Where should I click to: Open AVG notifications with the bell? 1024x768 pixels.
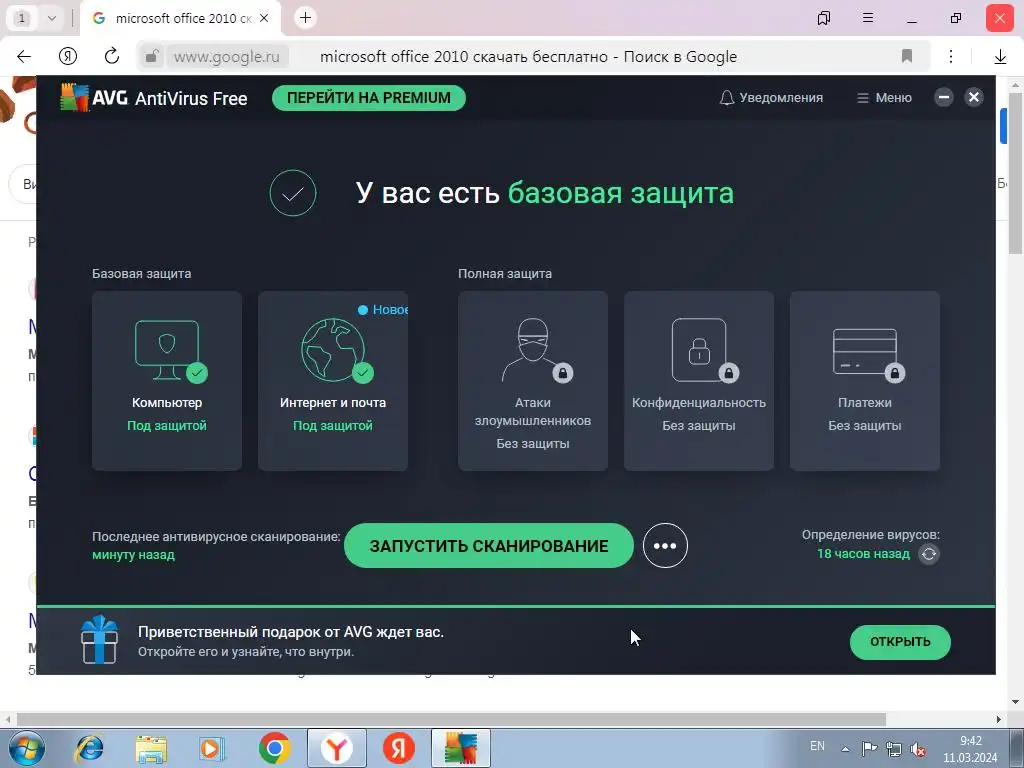(771, 98)
